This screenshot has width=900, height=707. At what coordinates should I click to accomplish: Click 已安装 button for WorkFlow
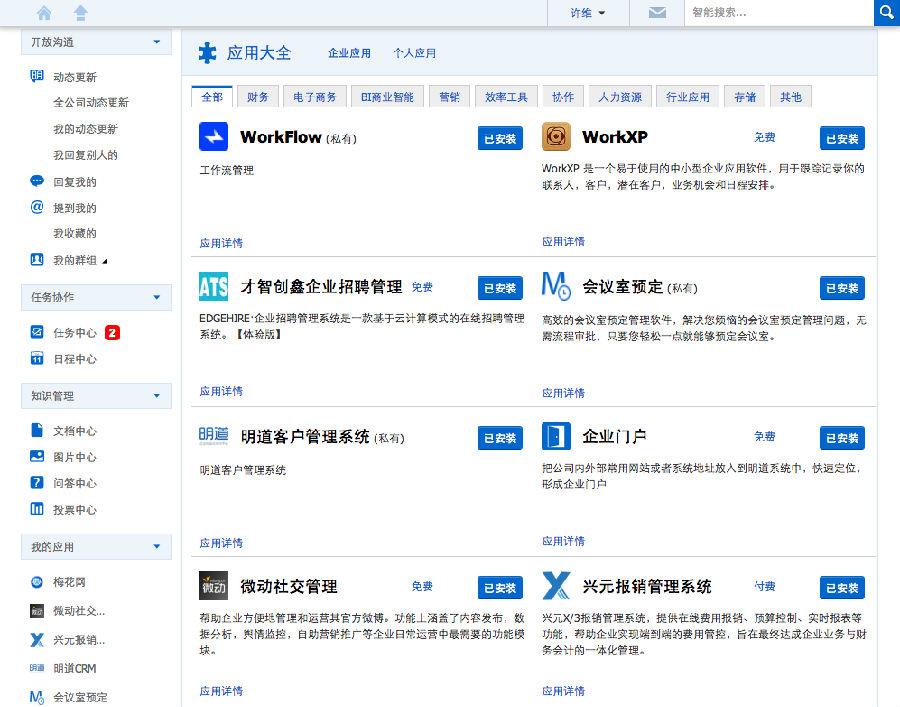tap(500, 139)
